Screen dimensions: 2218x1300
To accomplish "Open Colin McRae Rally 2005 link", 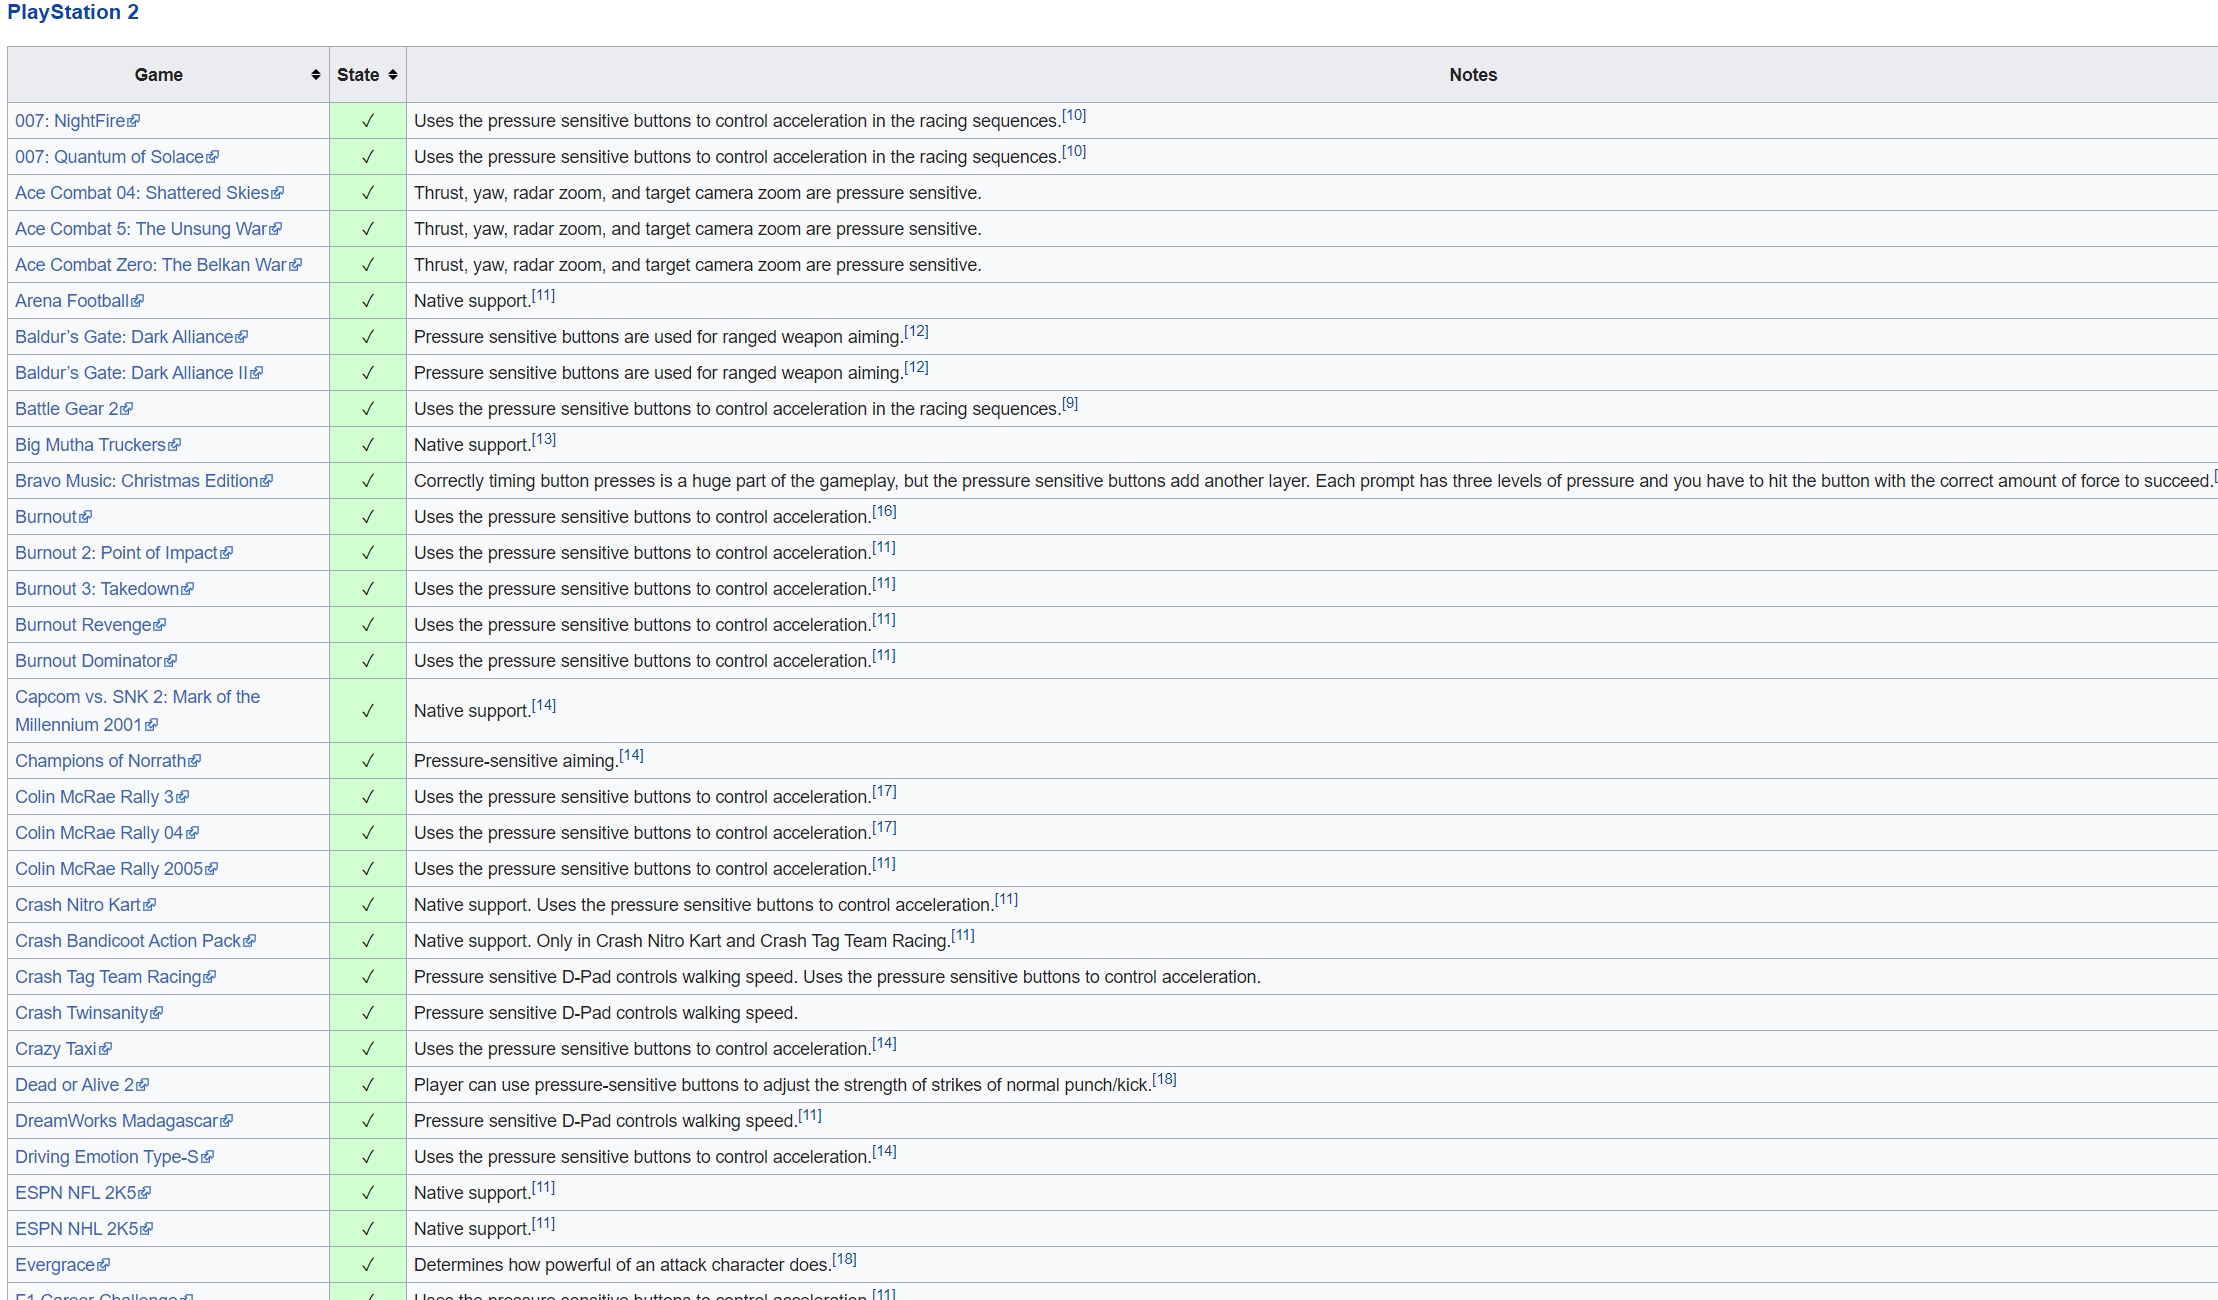I will [x=116, y=869].
